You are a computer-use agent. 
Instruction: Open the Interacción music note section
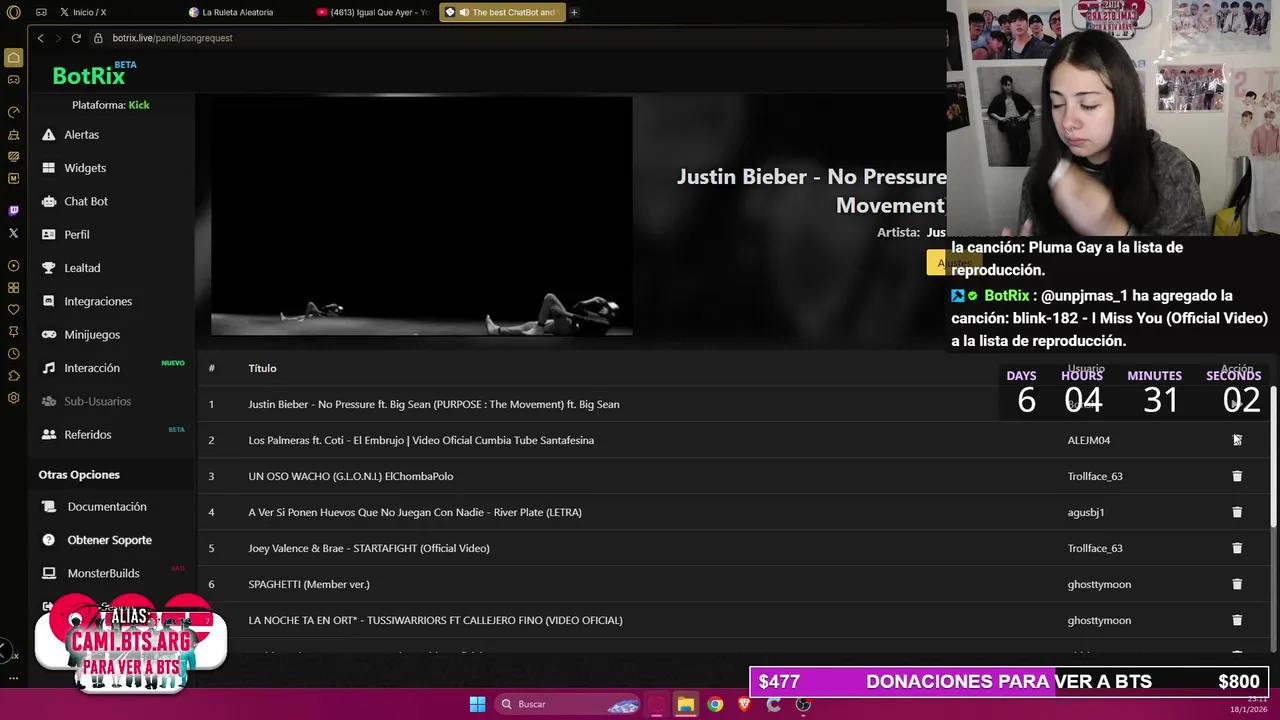coord(80,368)
